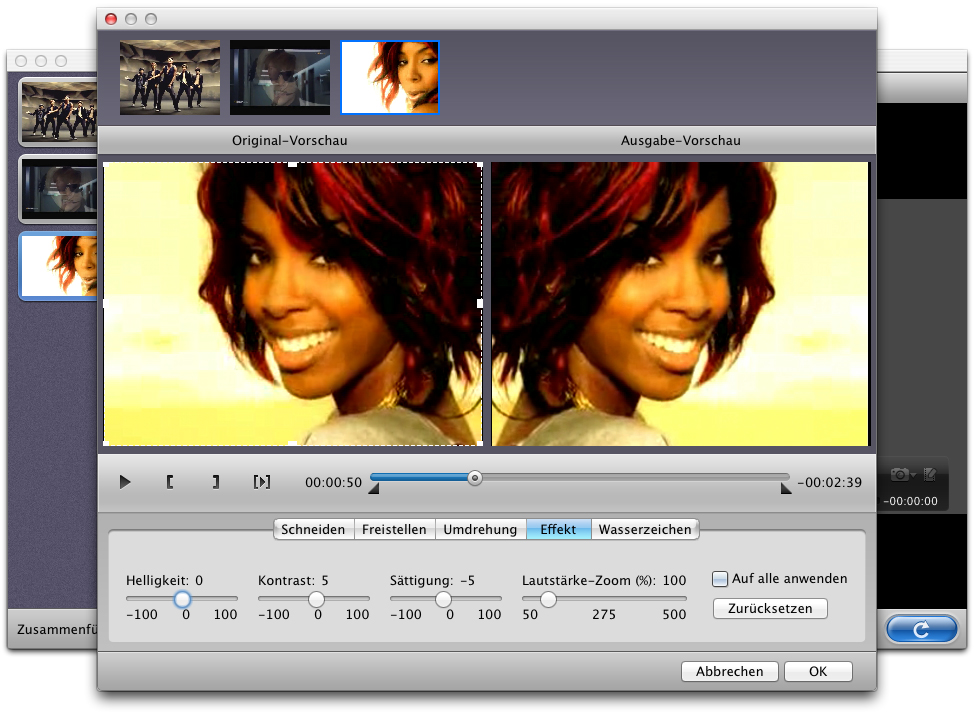This screenshot has width=974, height=715.
Task: Click the Lautstärke-Zoom slider handle
Action: coord(548,599)
